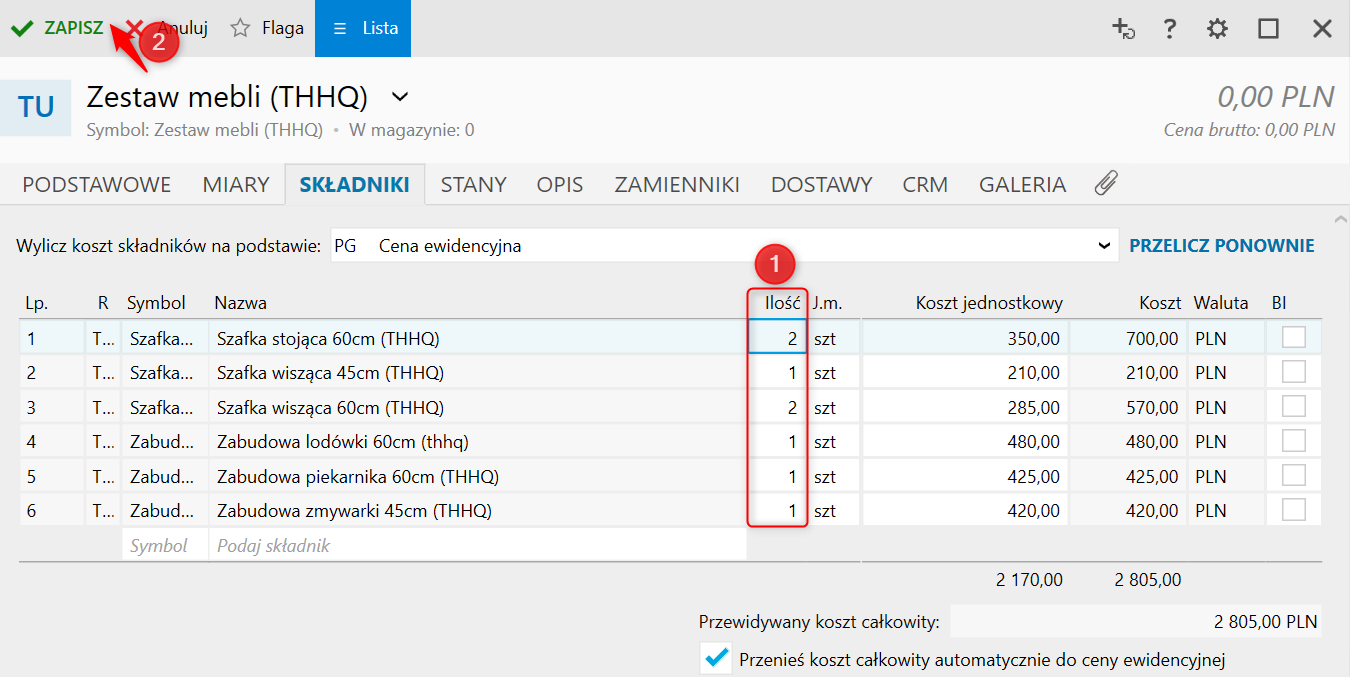Save the record with ZAPISZ button

(x=57, y=28)
